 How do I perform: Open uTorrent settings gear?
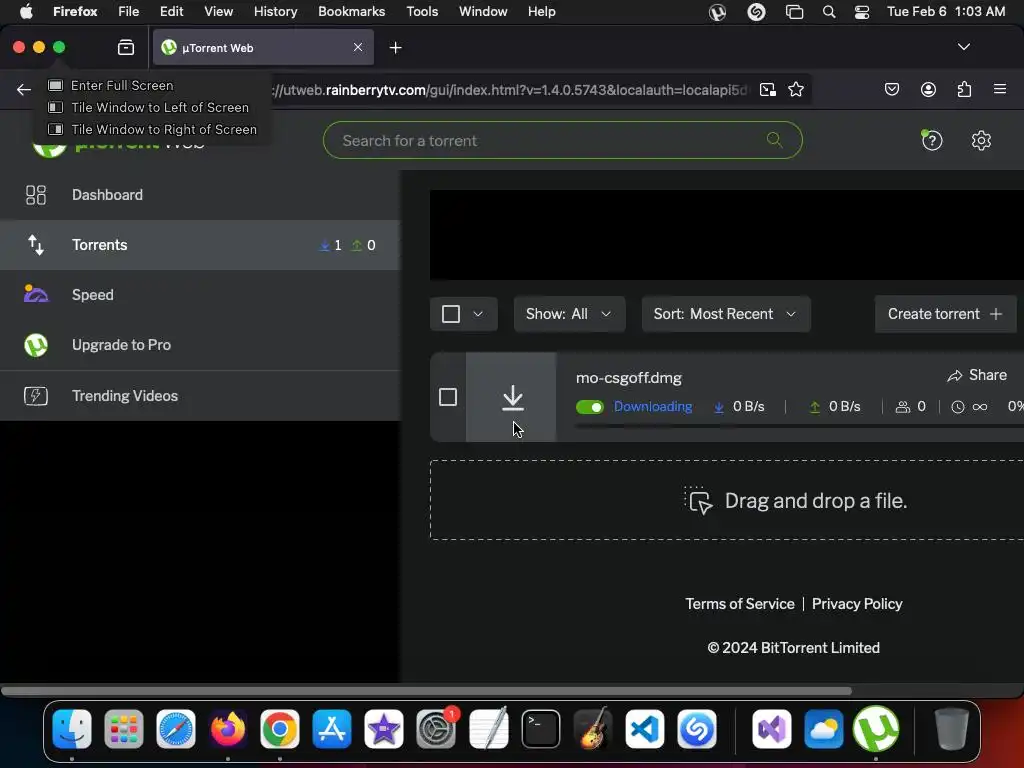click(981, 140)
